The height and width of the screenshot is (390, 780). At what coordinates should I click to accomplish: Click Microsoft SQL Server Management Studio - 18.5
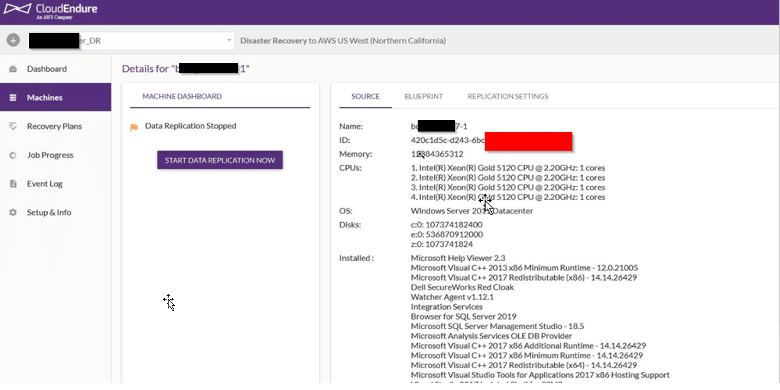pos(497,326)
